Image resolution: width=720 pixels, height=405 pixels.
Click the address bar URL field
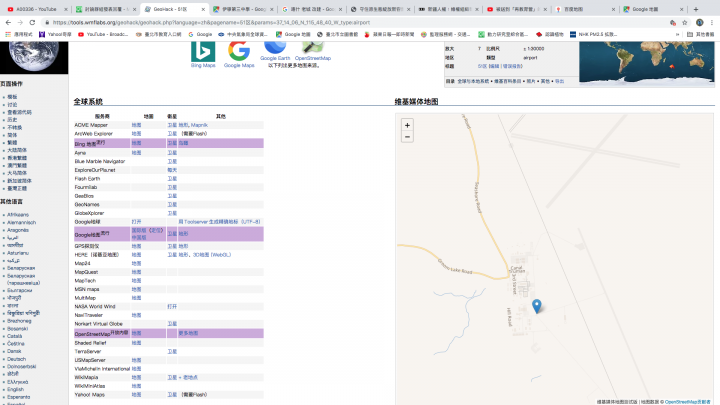[354, 22]
